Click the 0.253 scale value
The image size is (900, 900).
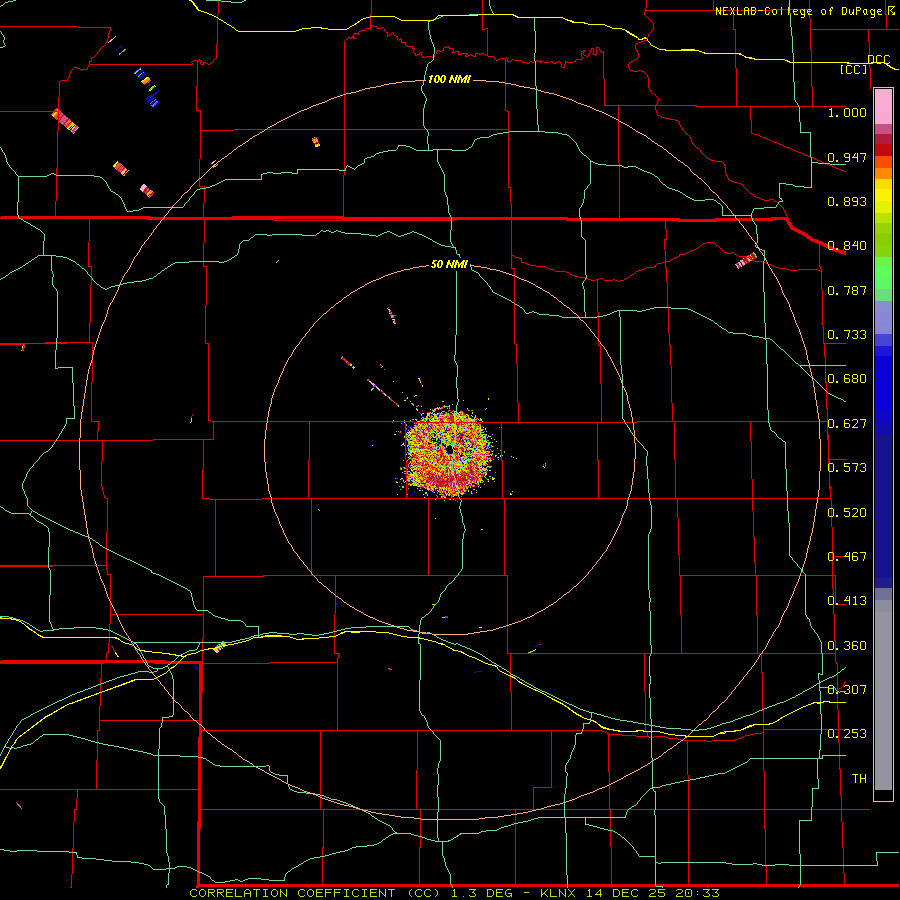[847, 734]
